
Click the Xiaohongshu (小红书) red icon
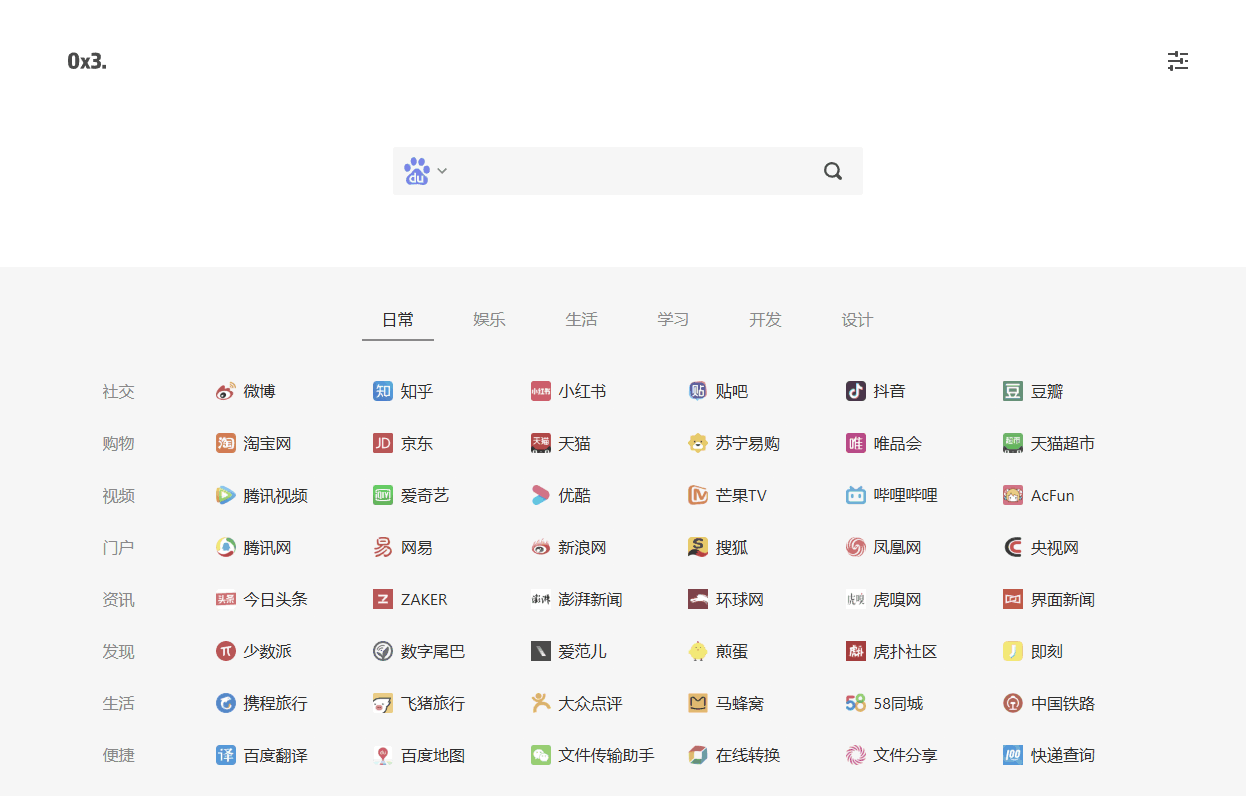[x=541, y=391]
